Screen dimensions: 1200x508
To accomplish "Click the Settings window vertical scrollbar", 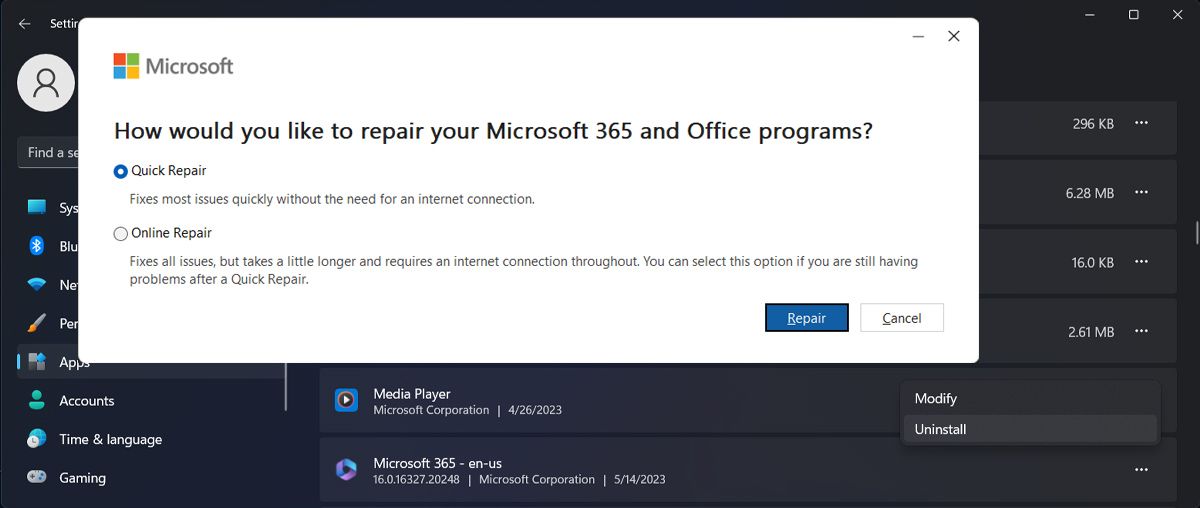I will tap(1196, 232).
